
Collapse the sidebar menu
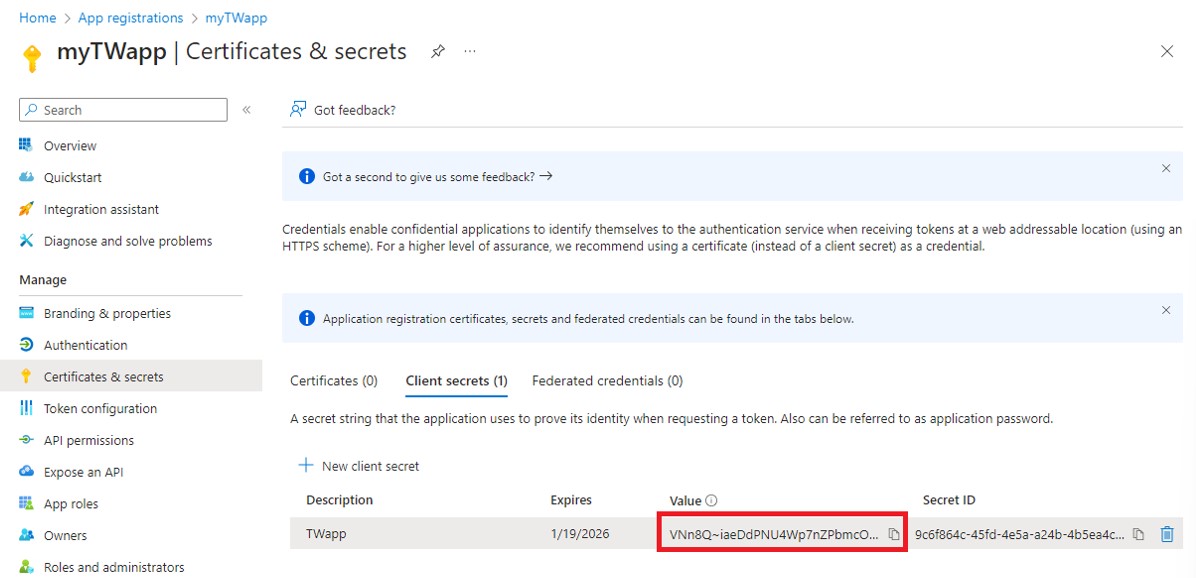click(x=246, y=110)
